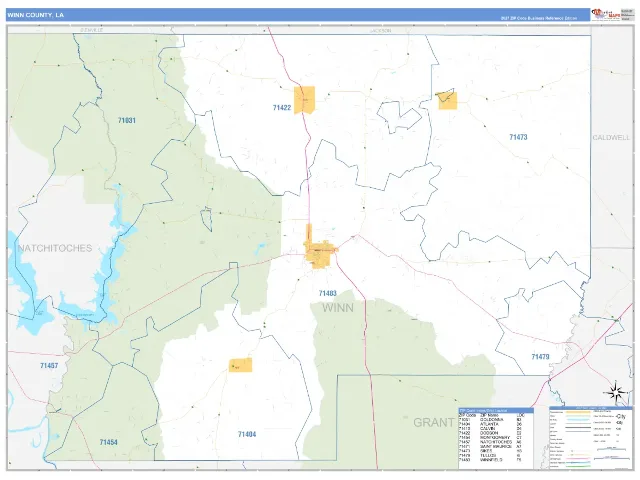This screenshot has height=480, width=640.
Task: Select ZIP code label 71422 on the map
Action: [282, 108]
